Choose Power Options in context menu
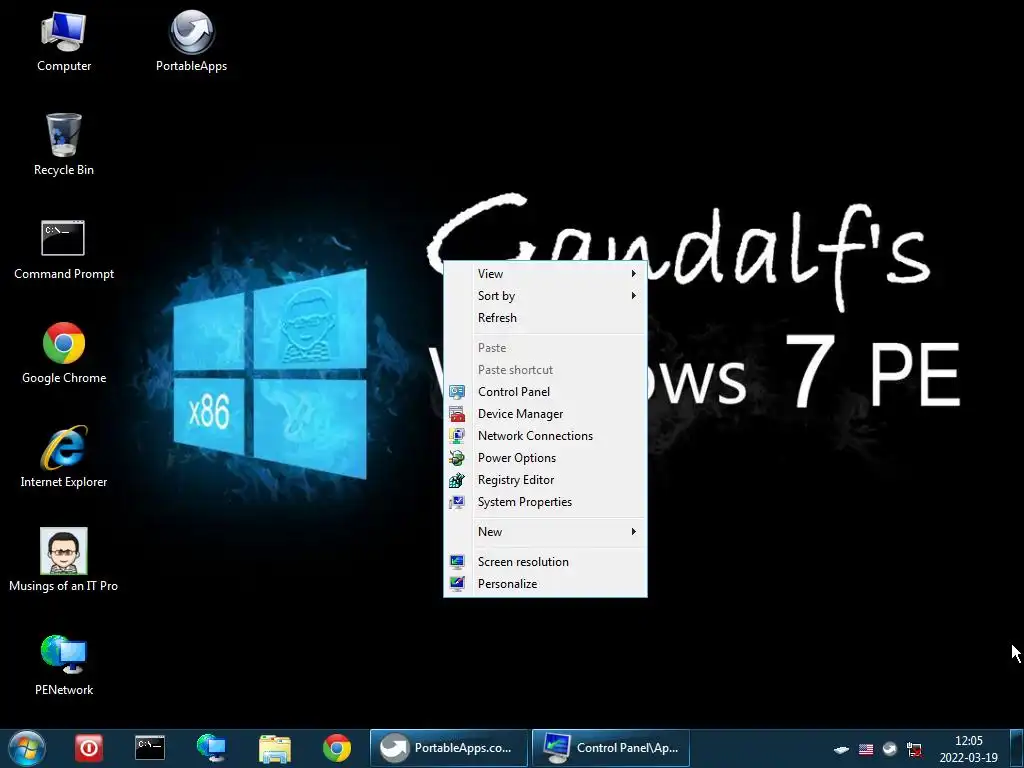Image resolution: width=1024 pixels, height=768 pixels. coord(545,458)
